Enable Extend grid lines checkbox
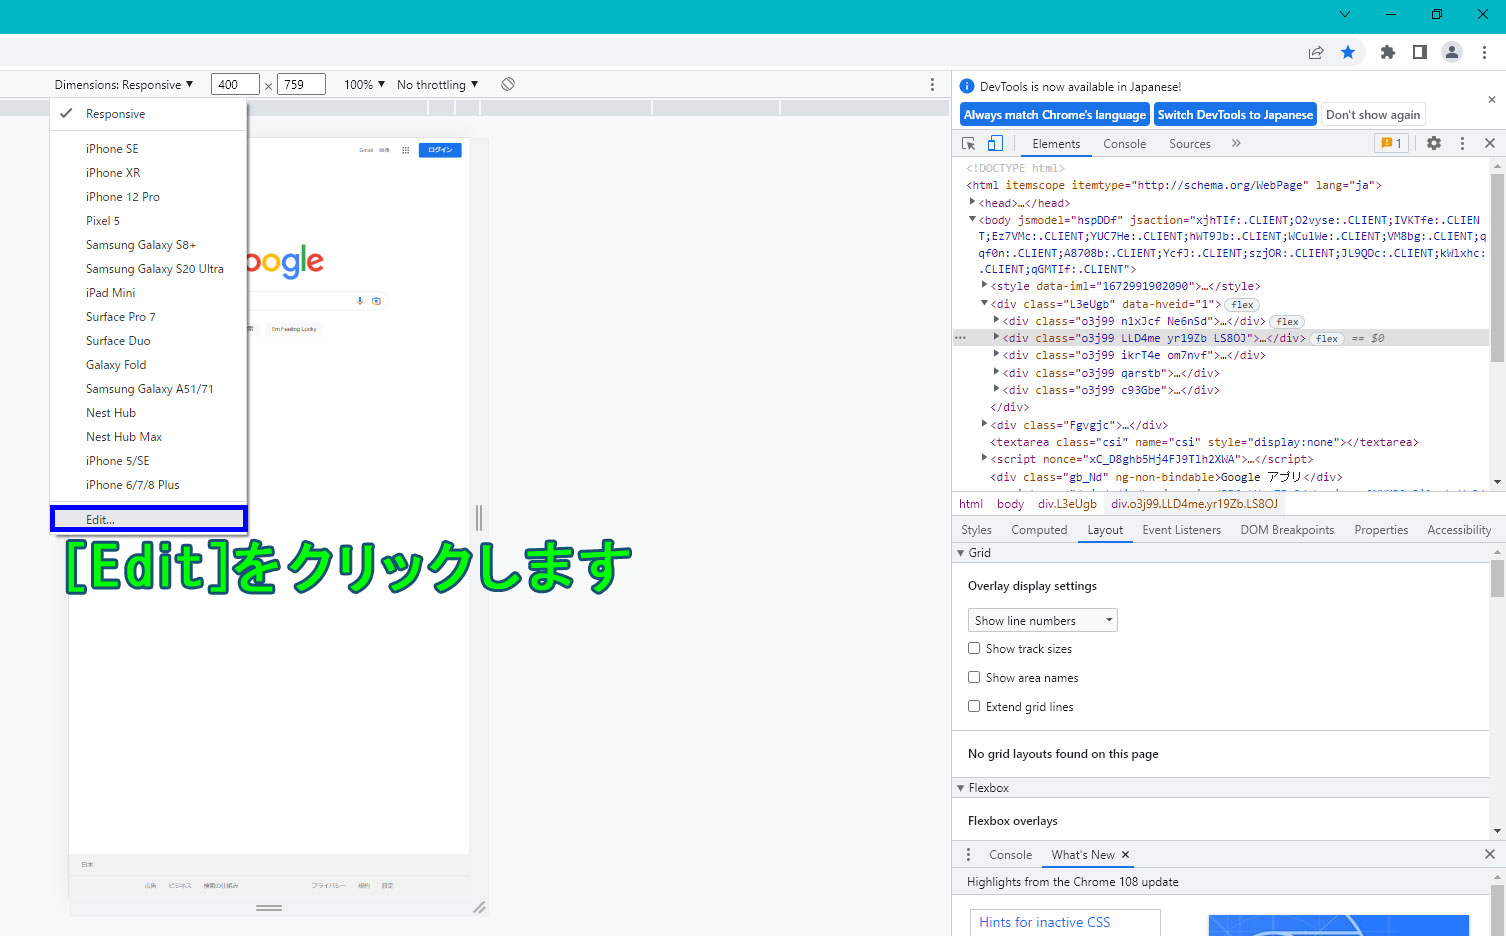The image size is (1506, 936). (974, 706)
